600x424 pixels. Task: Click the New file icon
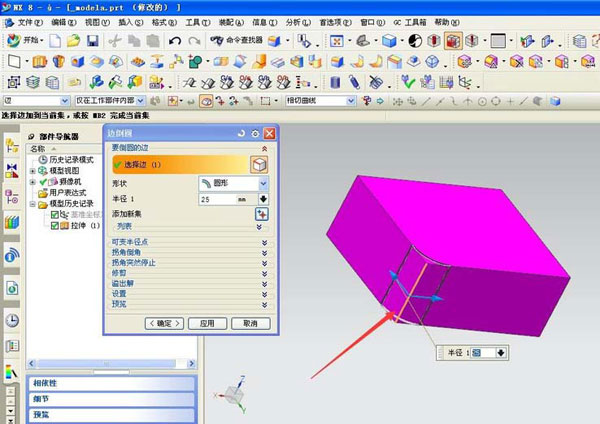pyautogui.click(x=56, y=40)
